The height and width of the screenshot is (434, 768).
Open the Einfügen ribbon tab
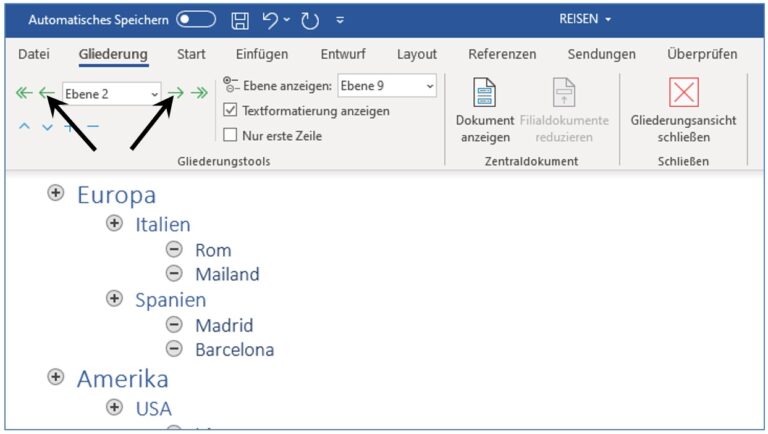point(262,54)
